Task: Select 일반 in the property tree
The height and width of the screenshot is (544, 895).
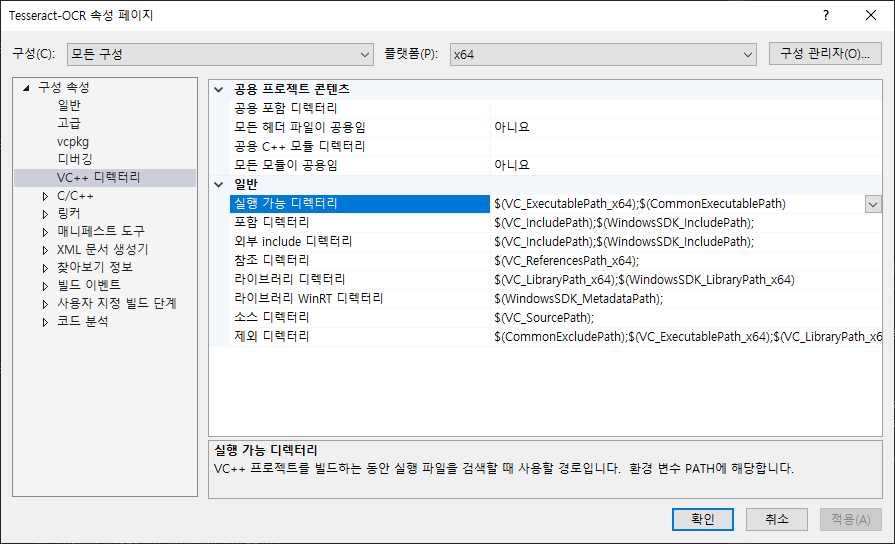Action: click(69, 106)
